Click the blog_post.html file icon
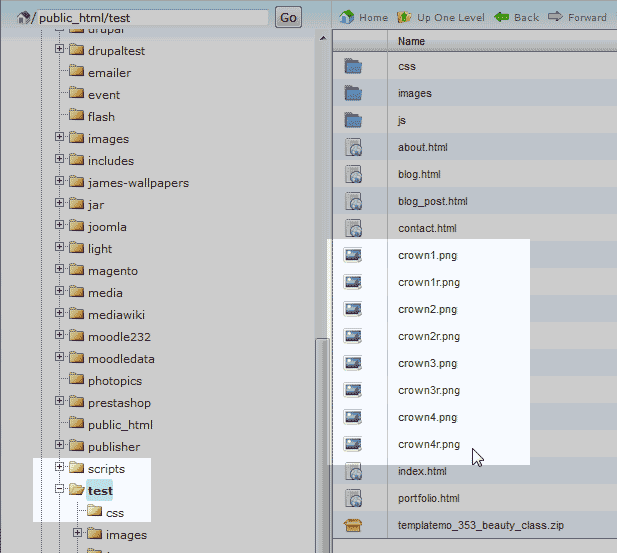Image resolution: width=617 pixels, height=553 pixels. pyautogui.click(x=353, y=201)
